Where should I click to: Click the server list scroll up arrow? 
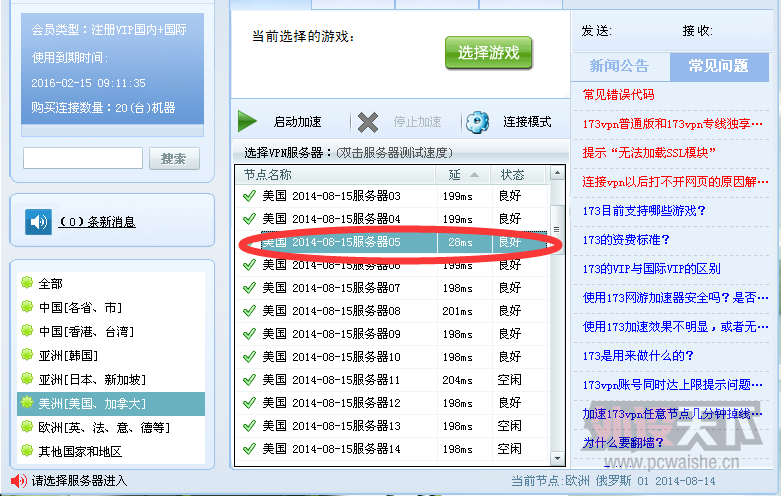point(557,173)
